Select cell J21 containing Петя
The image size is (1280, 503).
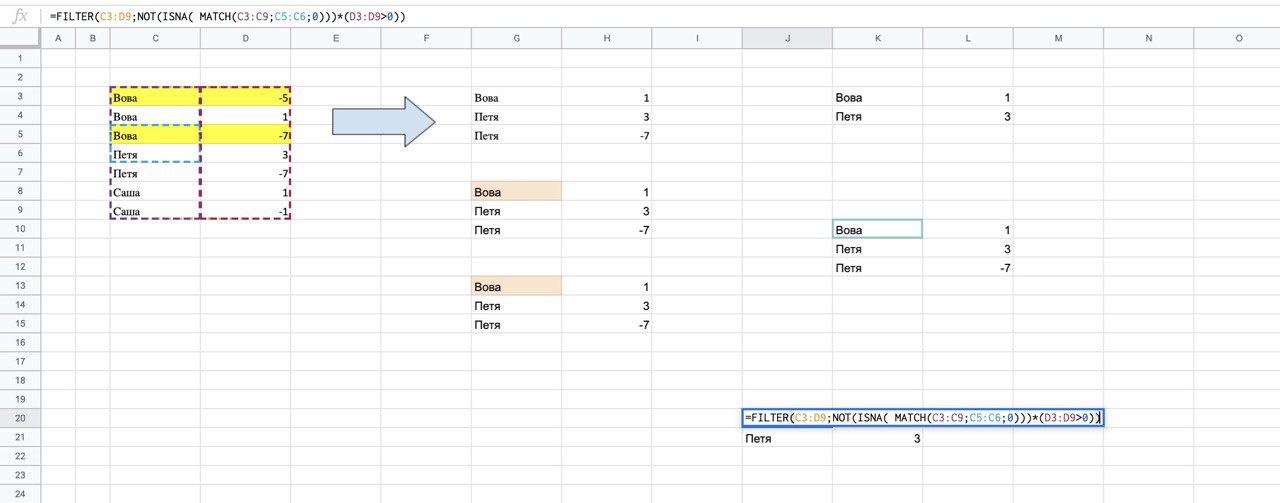[787, 438]
